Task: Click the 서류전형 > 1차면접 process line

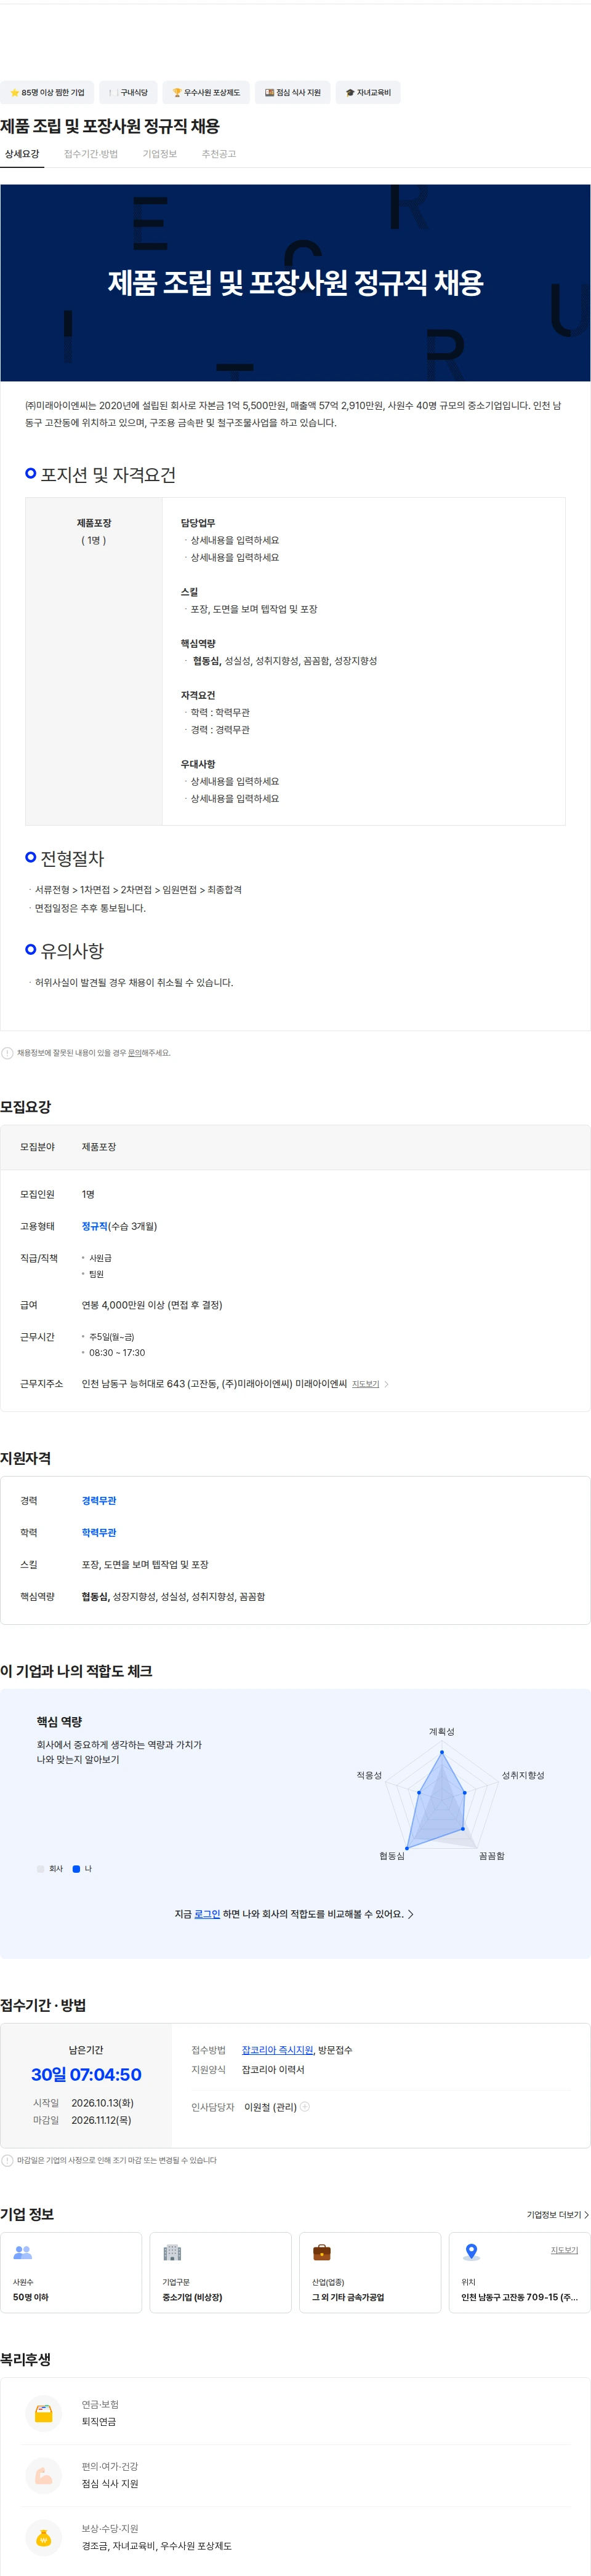Action: 138,889
